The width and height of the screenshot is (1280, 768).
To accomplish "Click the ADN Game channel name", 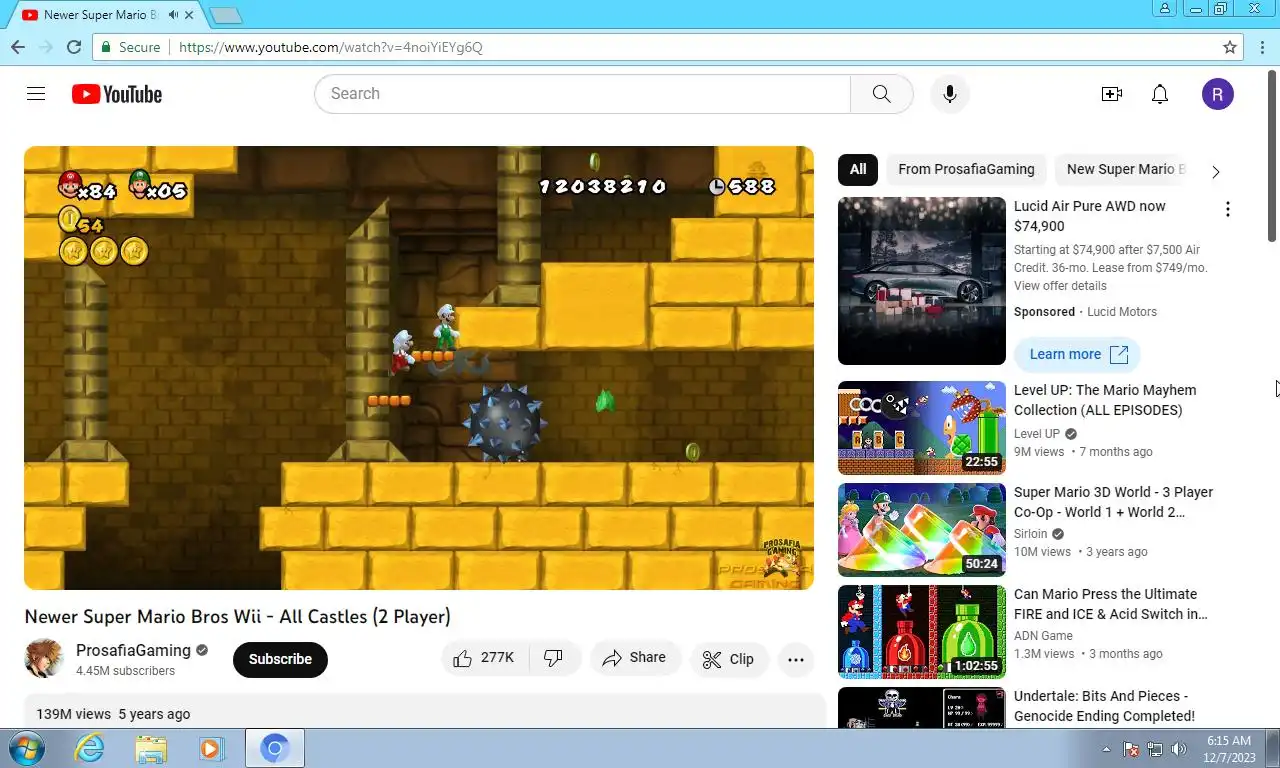I will [x=1043, y=636].
